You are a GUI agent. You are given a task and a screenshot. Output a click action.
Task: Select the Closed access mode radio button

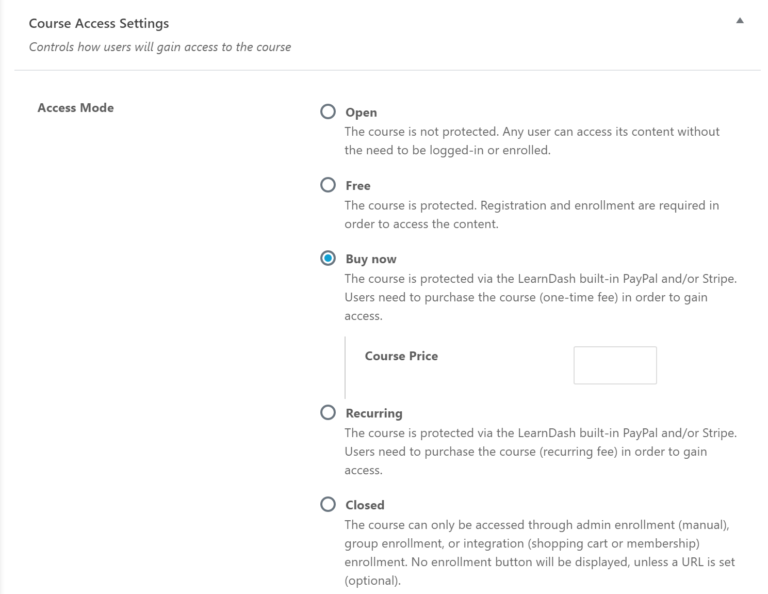coord(327,505)
